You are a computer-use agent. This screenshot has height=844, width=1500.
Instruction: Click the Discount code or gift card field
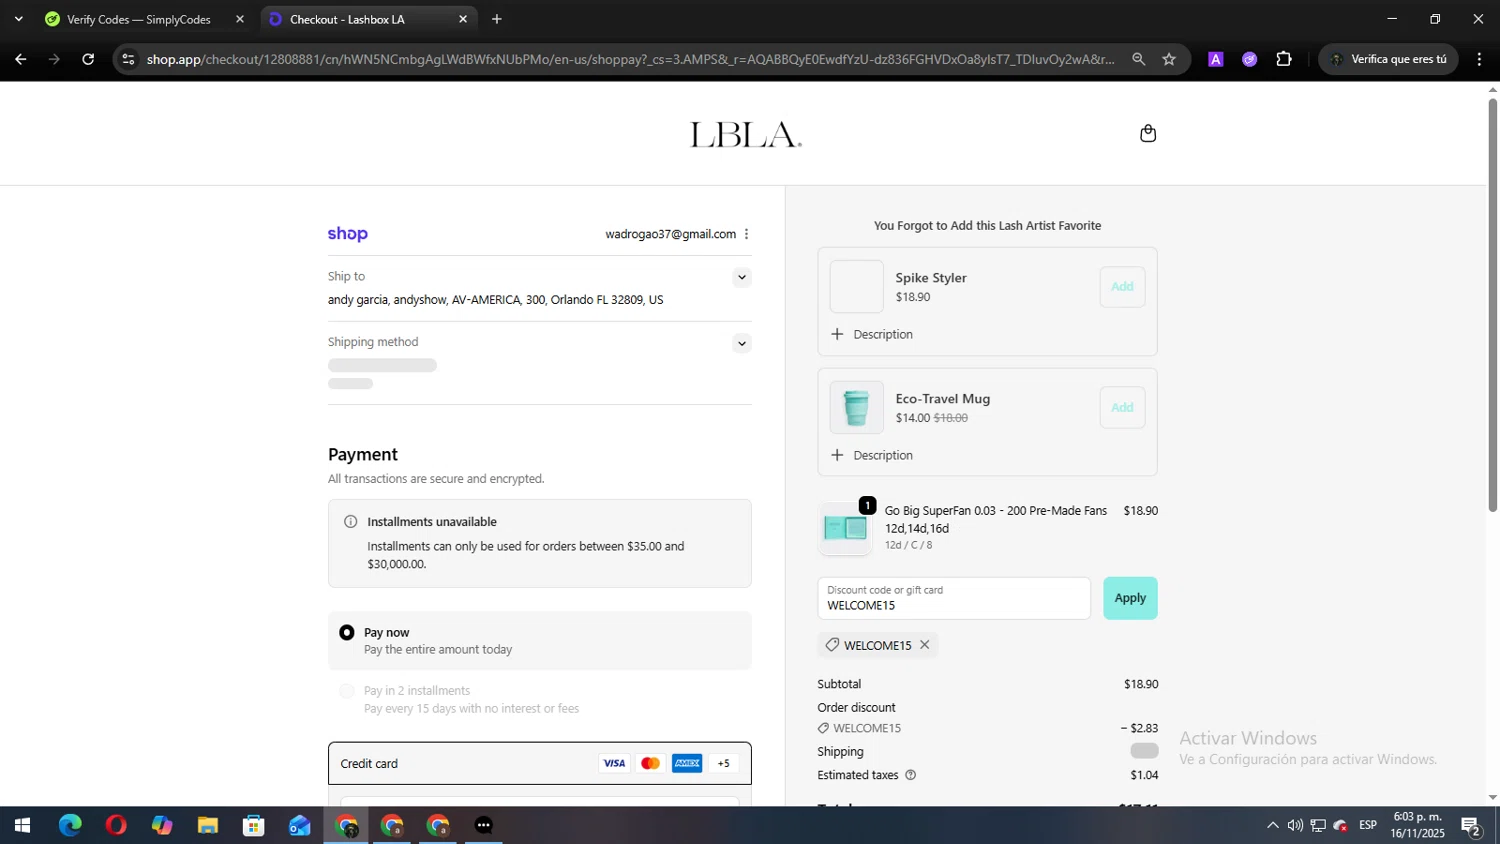click(x=954, y=598)
